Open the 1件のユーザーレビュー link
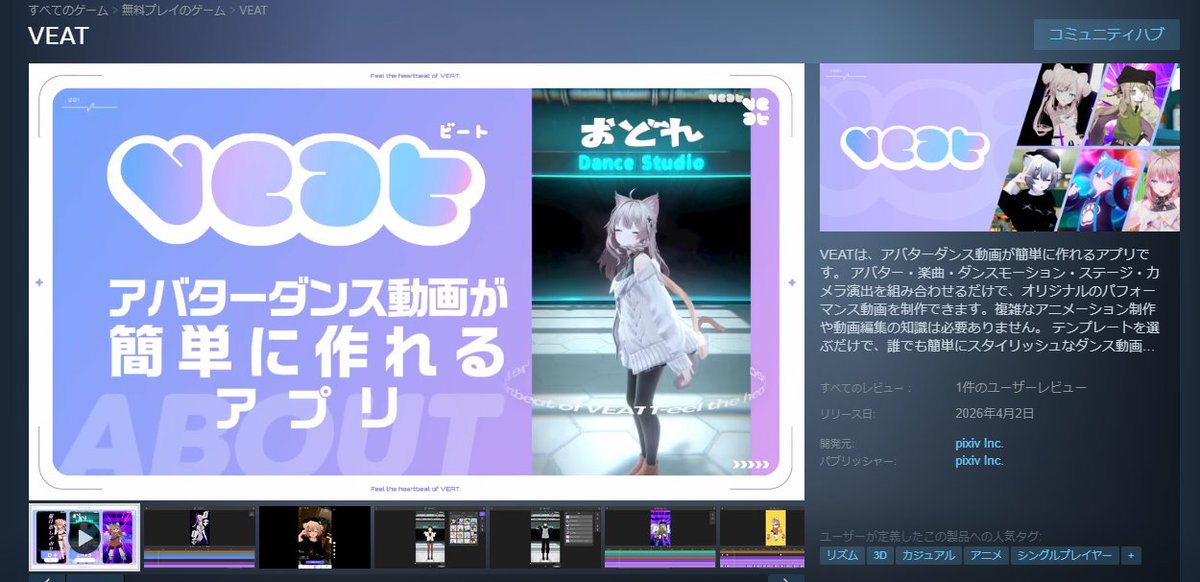Screen dimensions: 1200x582 [1020, 387]
